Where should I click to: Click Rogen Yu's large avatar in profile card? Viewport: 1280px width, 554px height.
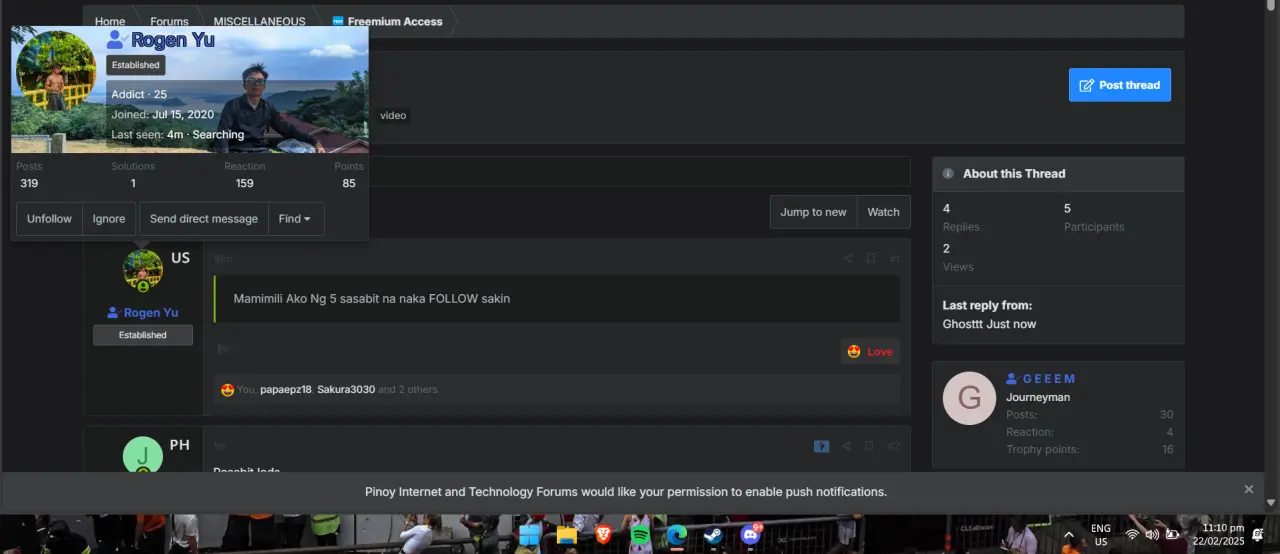[56, 71]
